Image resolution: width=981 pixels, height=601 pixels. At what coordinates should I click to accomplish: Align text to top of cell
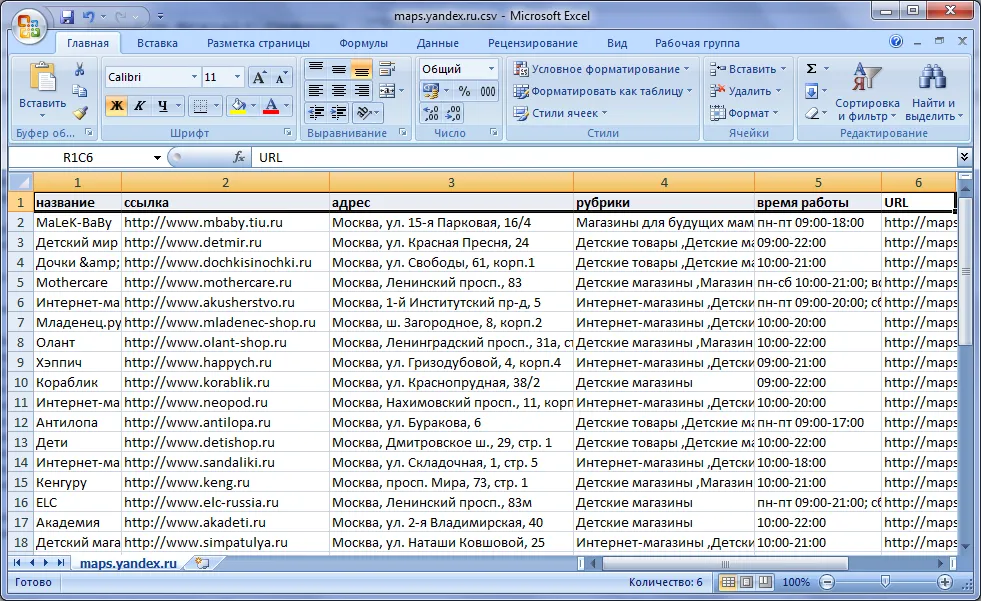(x=316, y=69)
